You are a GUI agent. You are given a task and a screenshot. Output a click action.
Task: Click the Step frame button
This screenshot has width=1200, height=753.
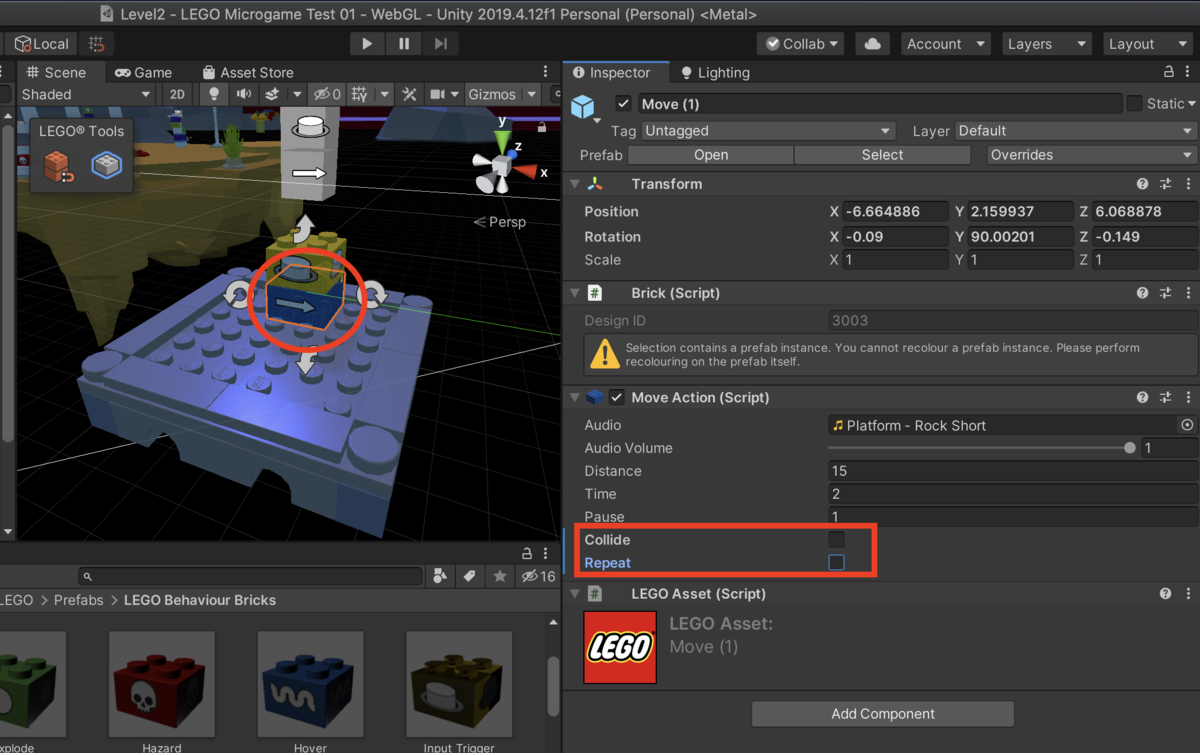[440, 44]
